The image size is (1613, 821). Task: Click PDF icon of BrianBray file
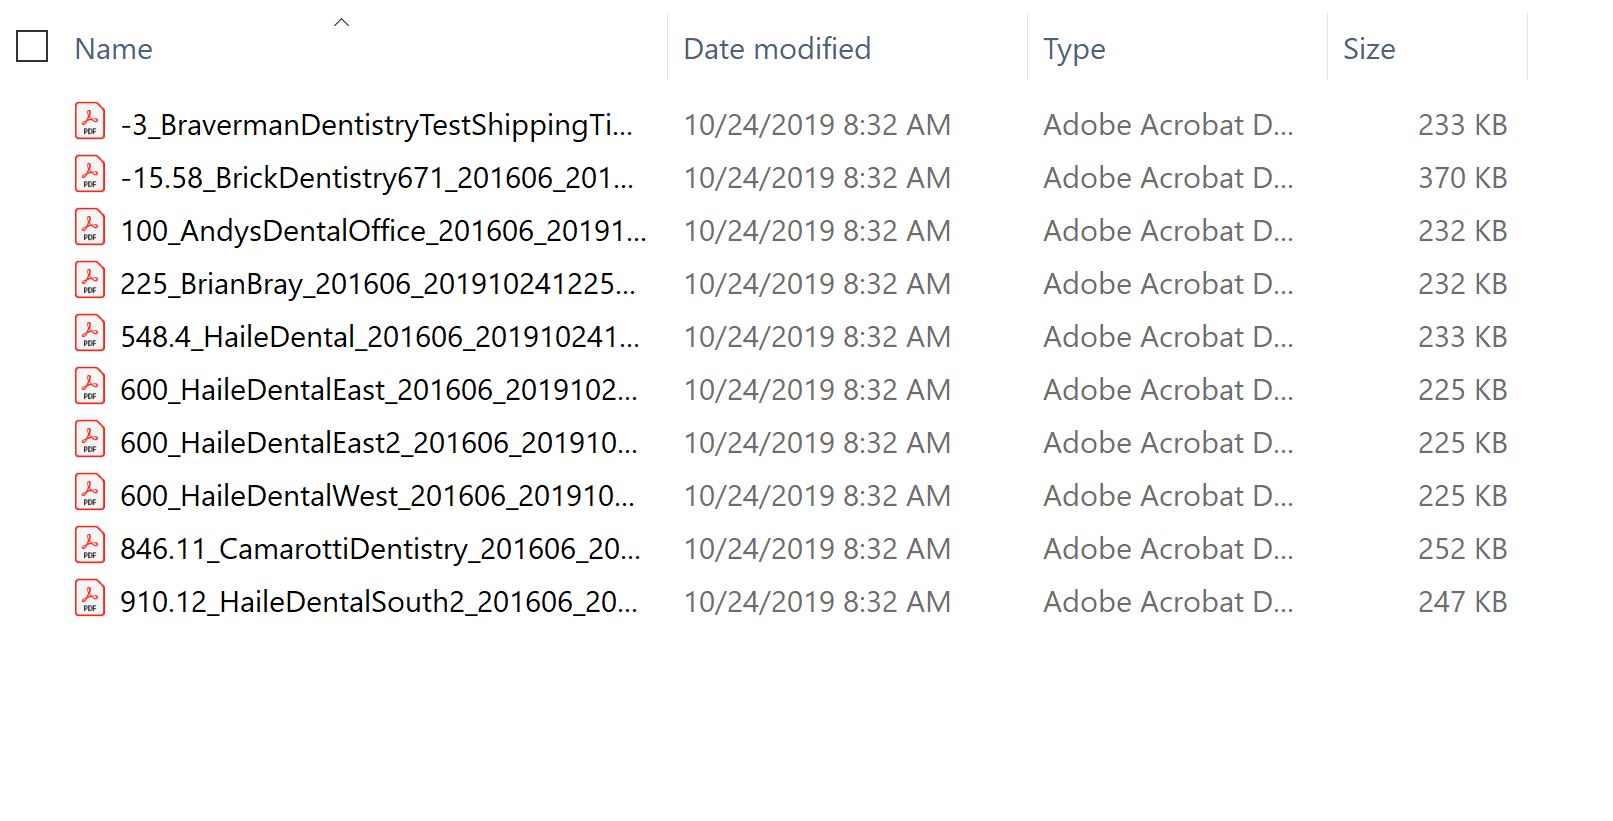coord(90,281)
